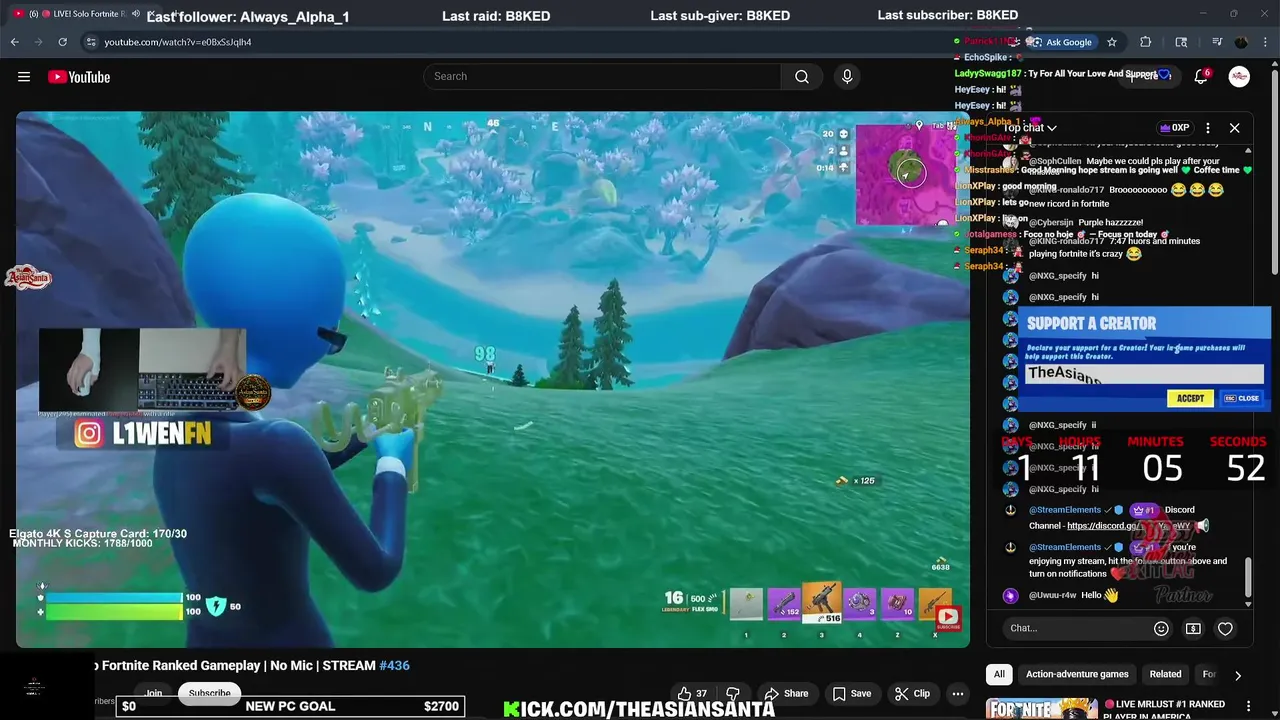This screenshot has width=1280, height=720.
Task: Send heart reaction in live chat
Action: tap(1225, 629)
